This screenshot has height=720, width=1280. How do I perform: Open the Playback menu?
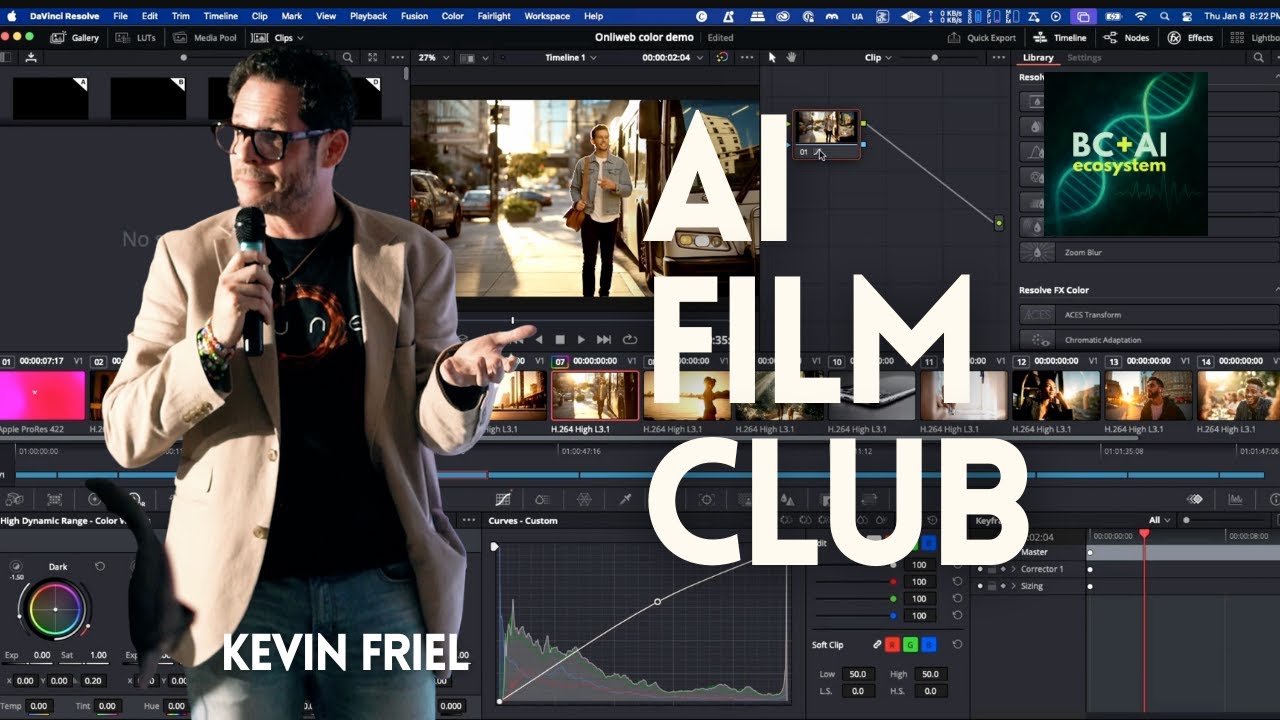(368, 16)
